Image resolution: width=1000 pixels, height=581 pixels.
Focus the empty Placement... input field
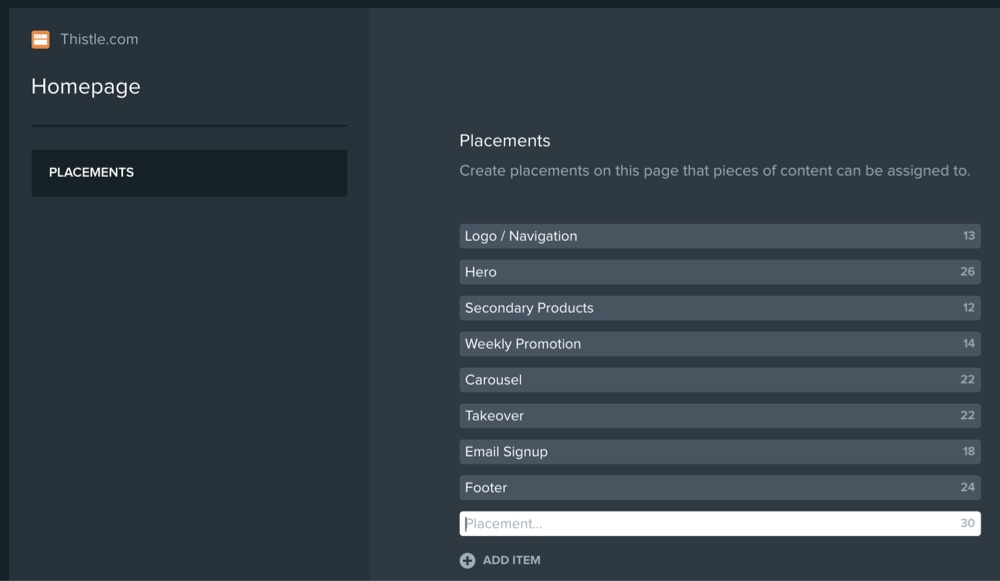pyautogui.click(x=720, y=524)
